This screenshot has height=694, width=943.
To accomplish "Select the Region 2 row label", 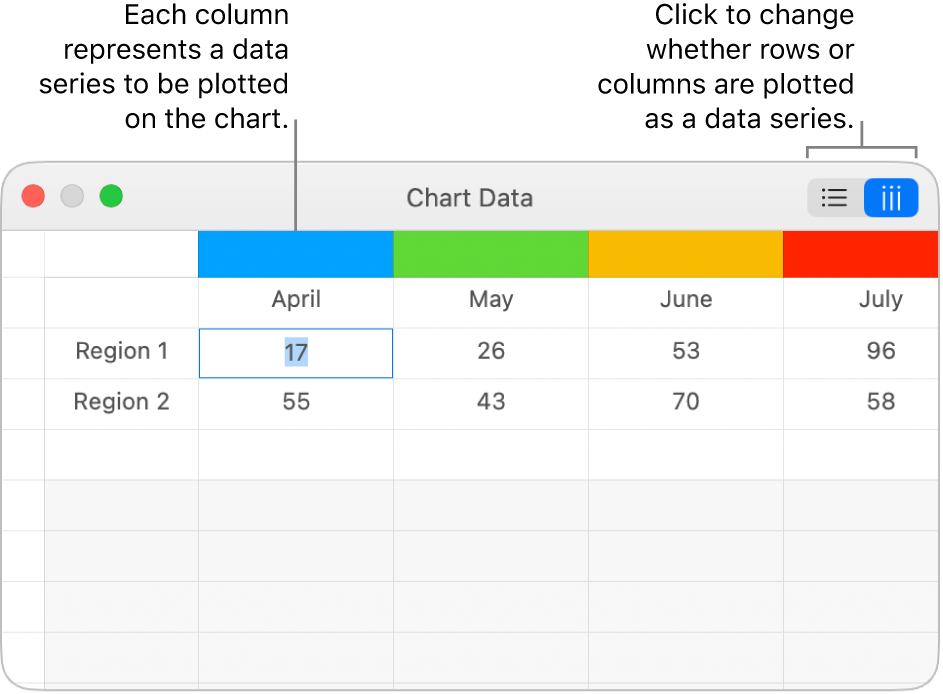I will (121, 402).
